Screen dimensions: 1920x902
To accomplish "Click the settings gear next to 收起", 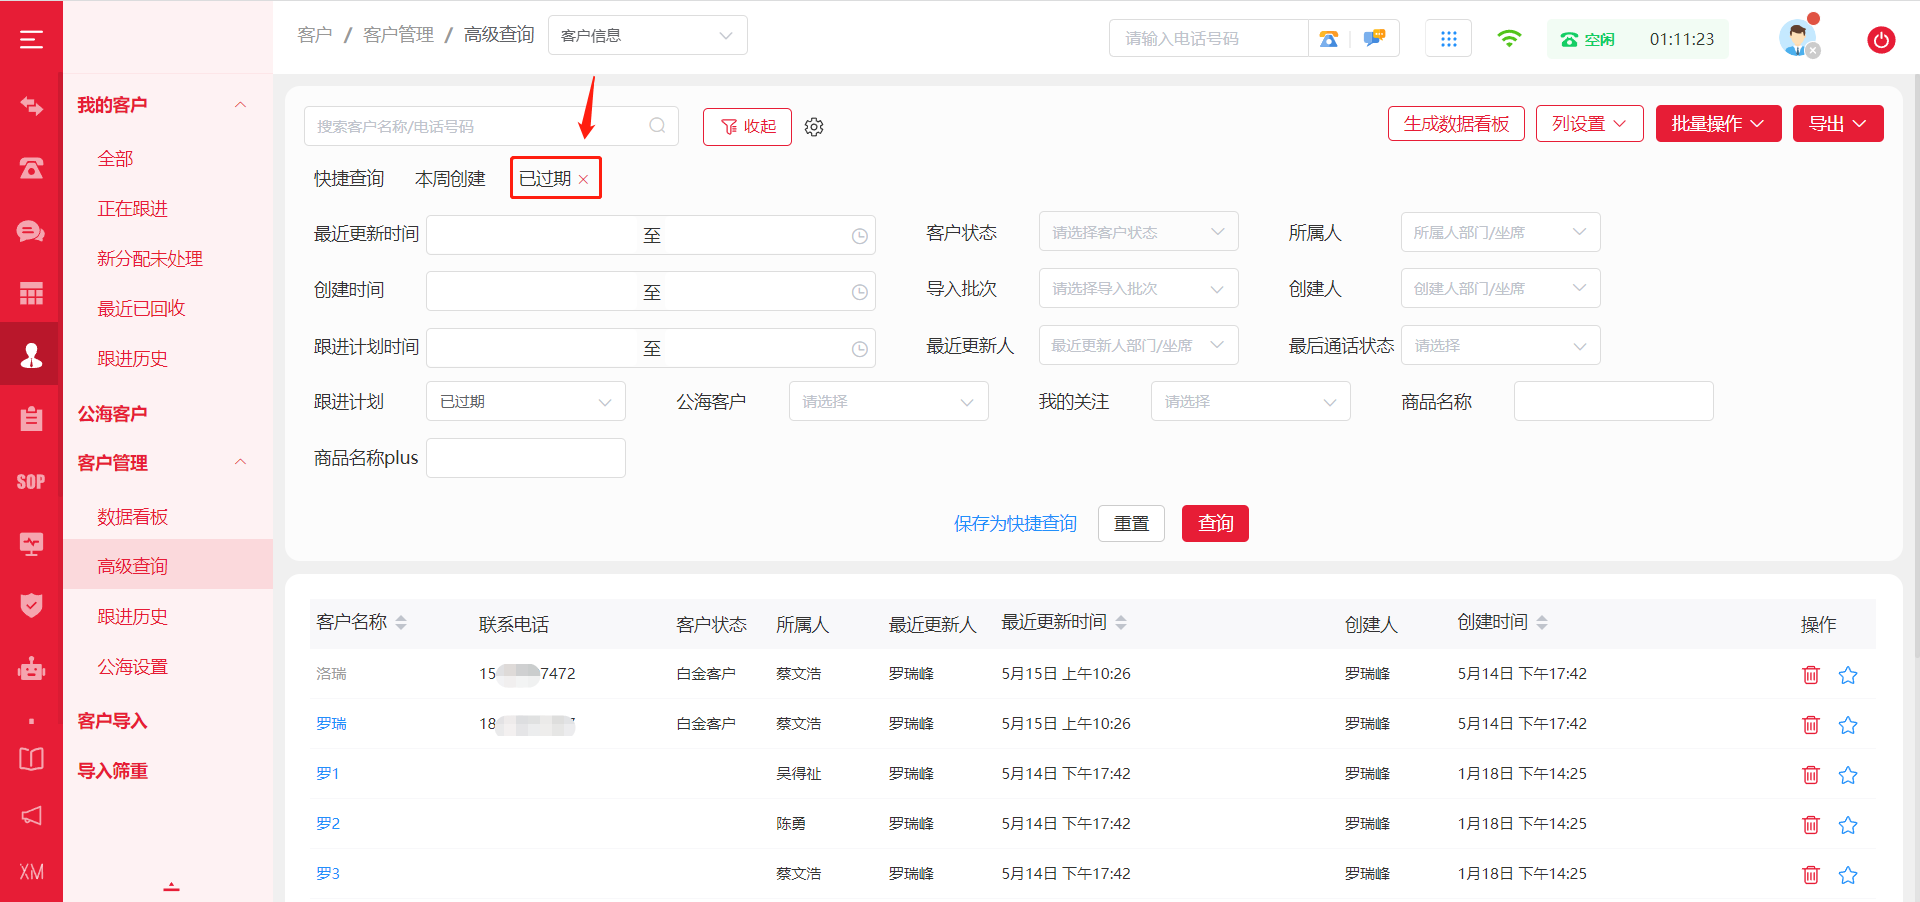I will coord(814,127).
